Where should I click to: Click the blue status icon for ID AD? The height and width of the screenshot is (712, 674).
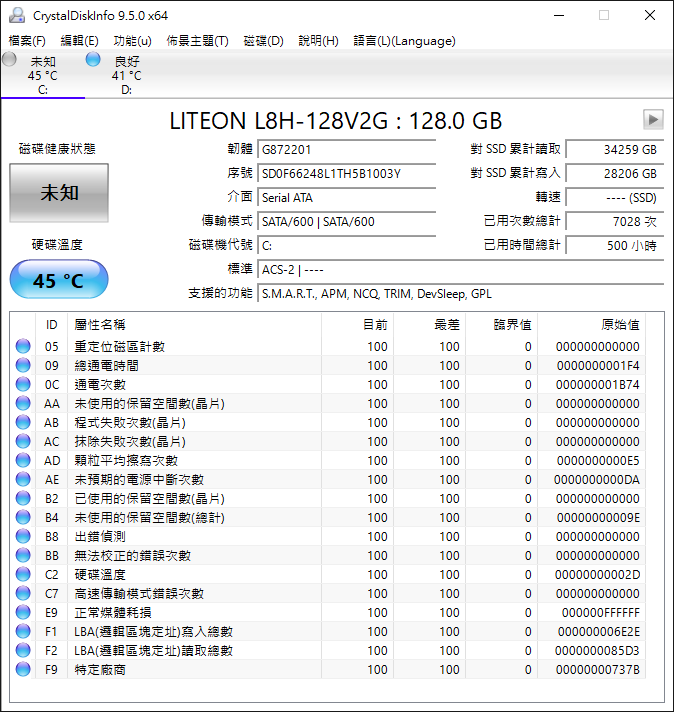point(23,460)
